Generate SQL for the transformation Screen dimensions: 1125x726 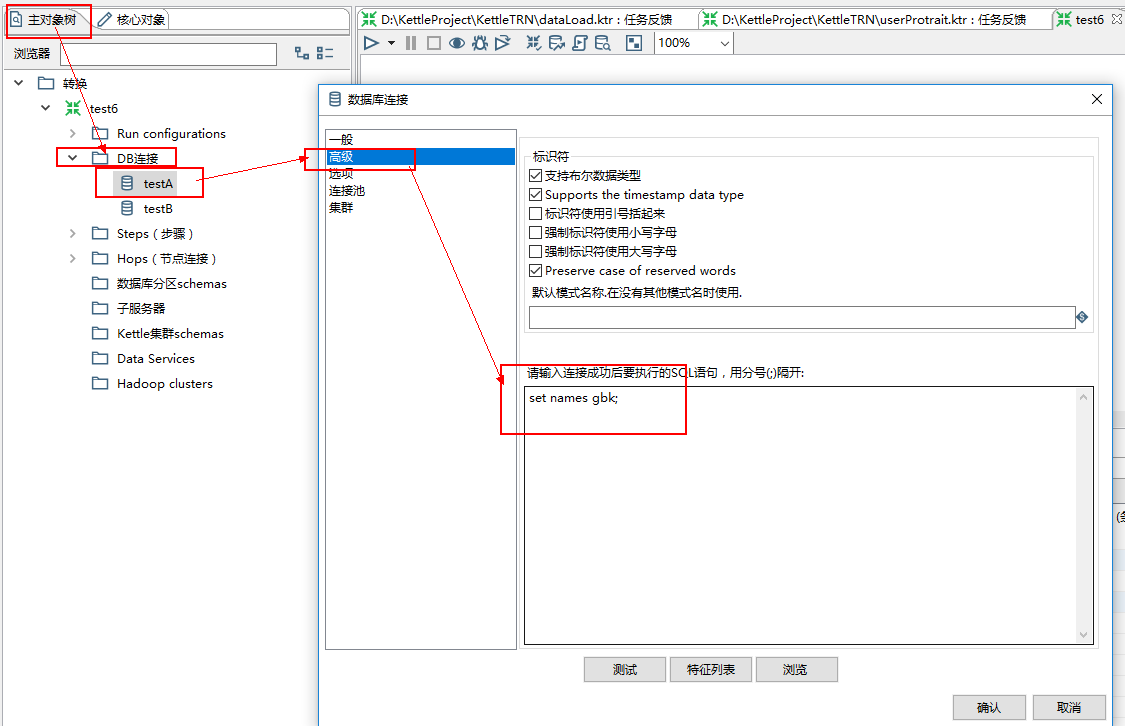click(580, 43)
